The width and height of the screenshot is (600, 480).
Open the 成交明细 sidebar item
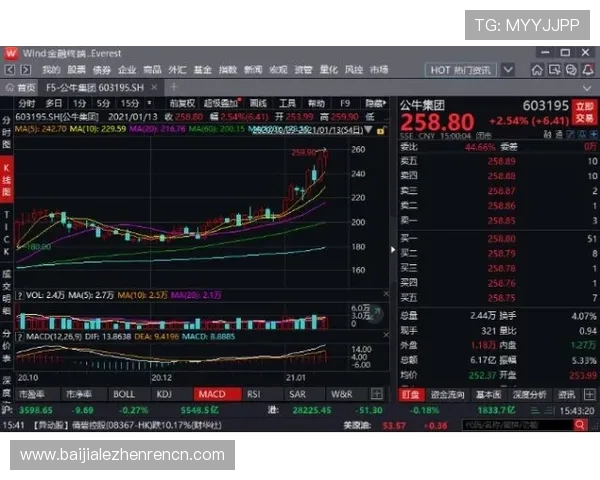[x=6, y=293]
